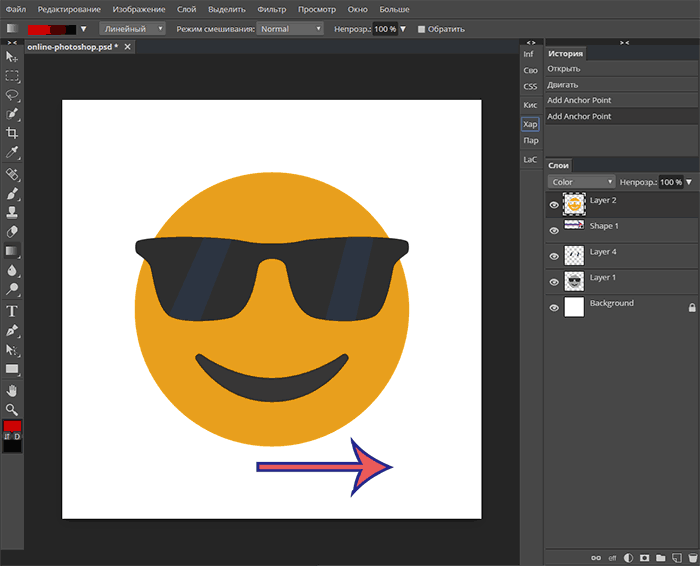This screenshot has height=566, width=700.
Task: Open the Пар paragraph panel
Action: 531,140
